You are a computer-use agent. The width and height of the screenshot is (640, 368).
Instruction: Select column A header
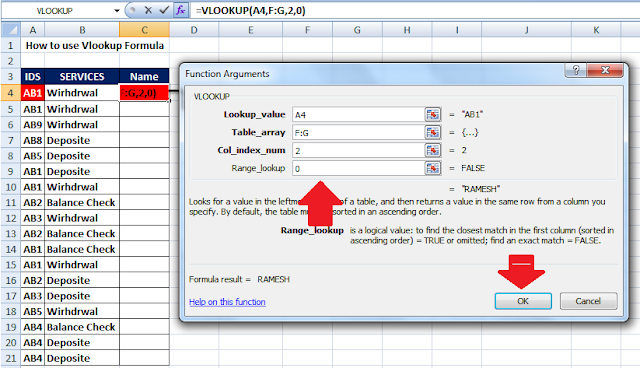(33, 30)
